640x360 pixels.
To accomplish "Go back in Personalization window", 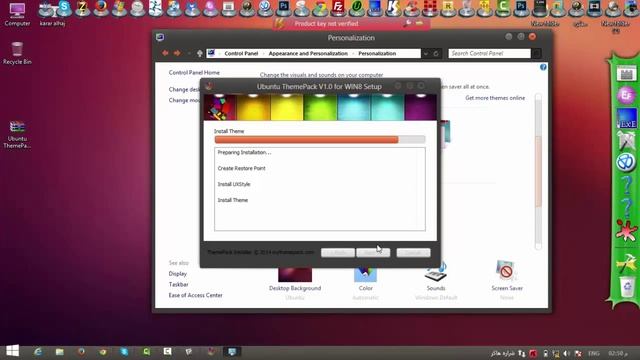I will pyautogui.click(x=165, y=53).
